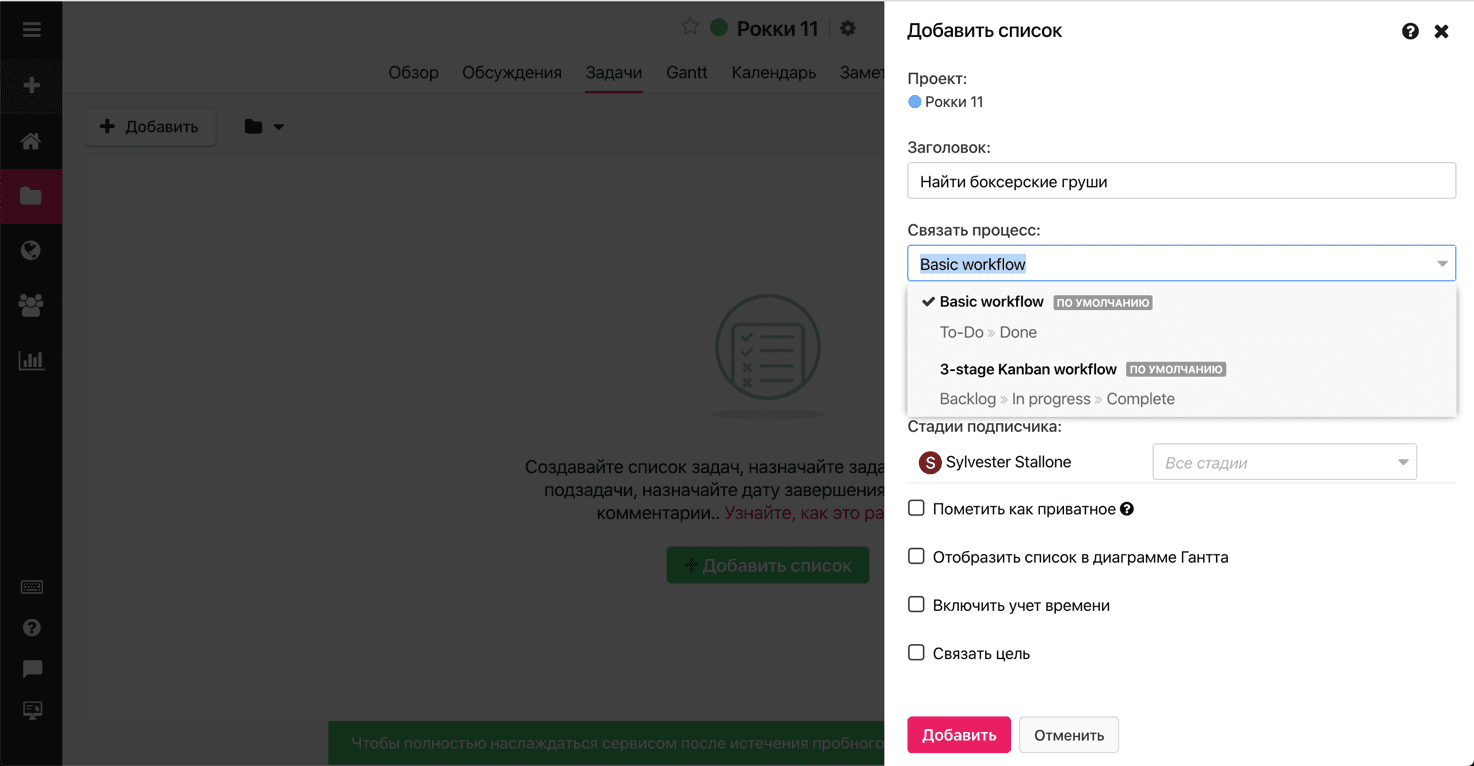This screenshot has height=766, width=1474.
Task: Click the home icon in sidebar
Action: tap(31, 141)
